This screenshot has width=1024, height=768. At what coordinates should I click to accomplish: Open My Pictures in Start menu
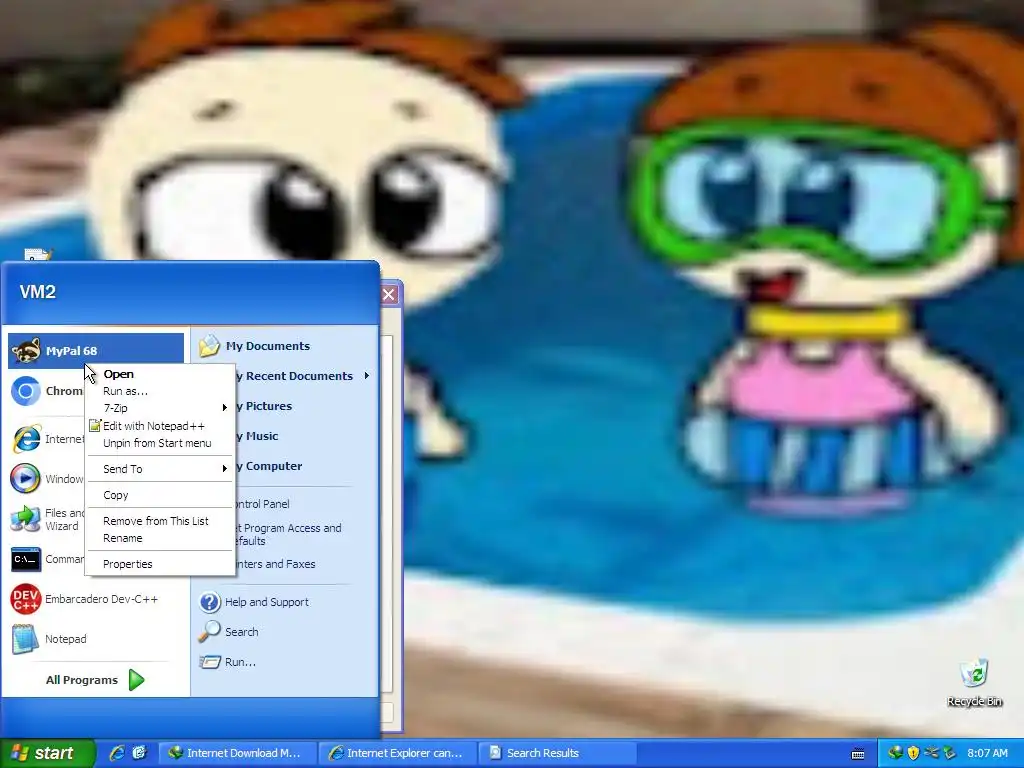pos(265,406)
